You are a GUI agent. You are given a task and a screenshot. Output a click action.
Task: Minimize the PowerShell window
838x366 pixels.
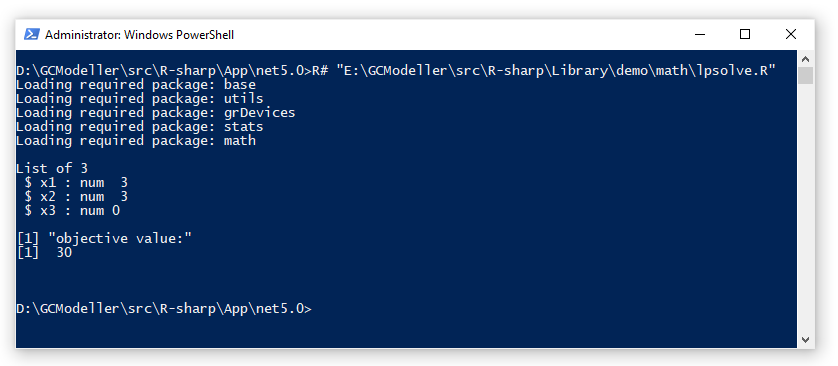(700, 34)
